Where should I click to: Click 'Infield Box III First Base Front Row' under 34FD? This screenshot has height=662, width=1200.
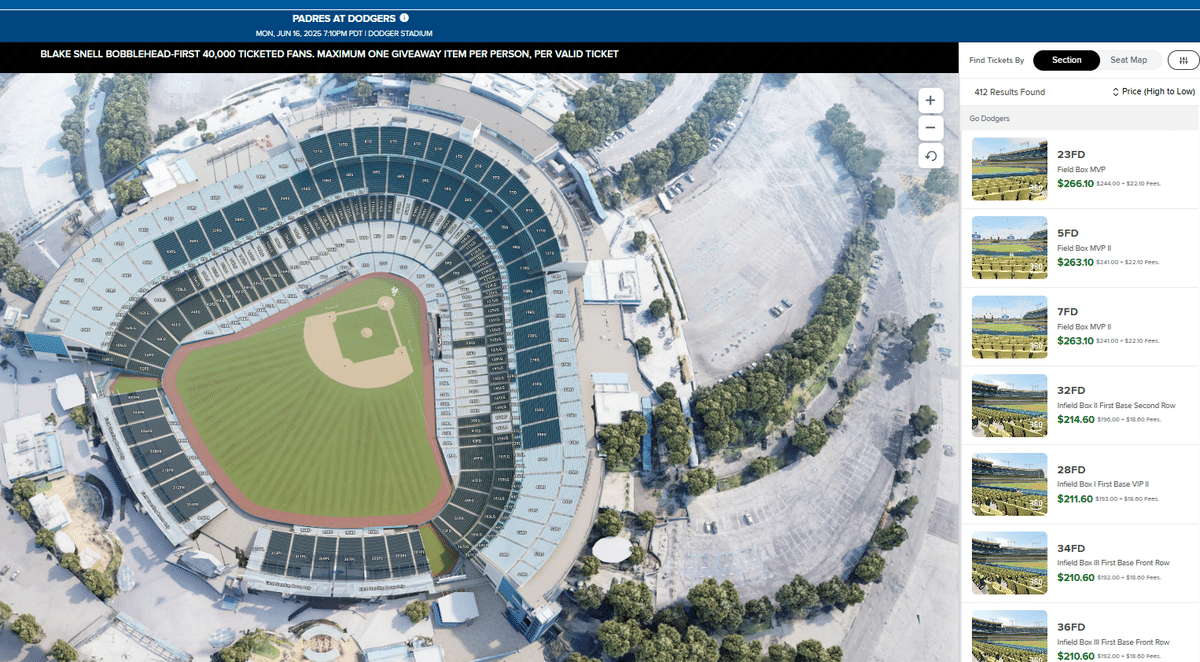click(1113, 563)
